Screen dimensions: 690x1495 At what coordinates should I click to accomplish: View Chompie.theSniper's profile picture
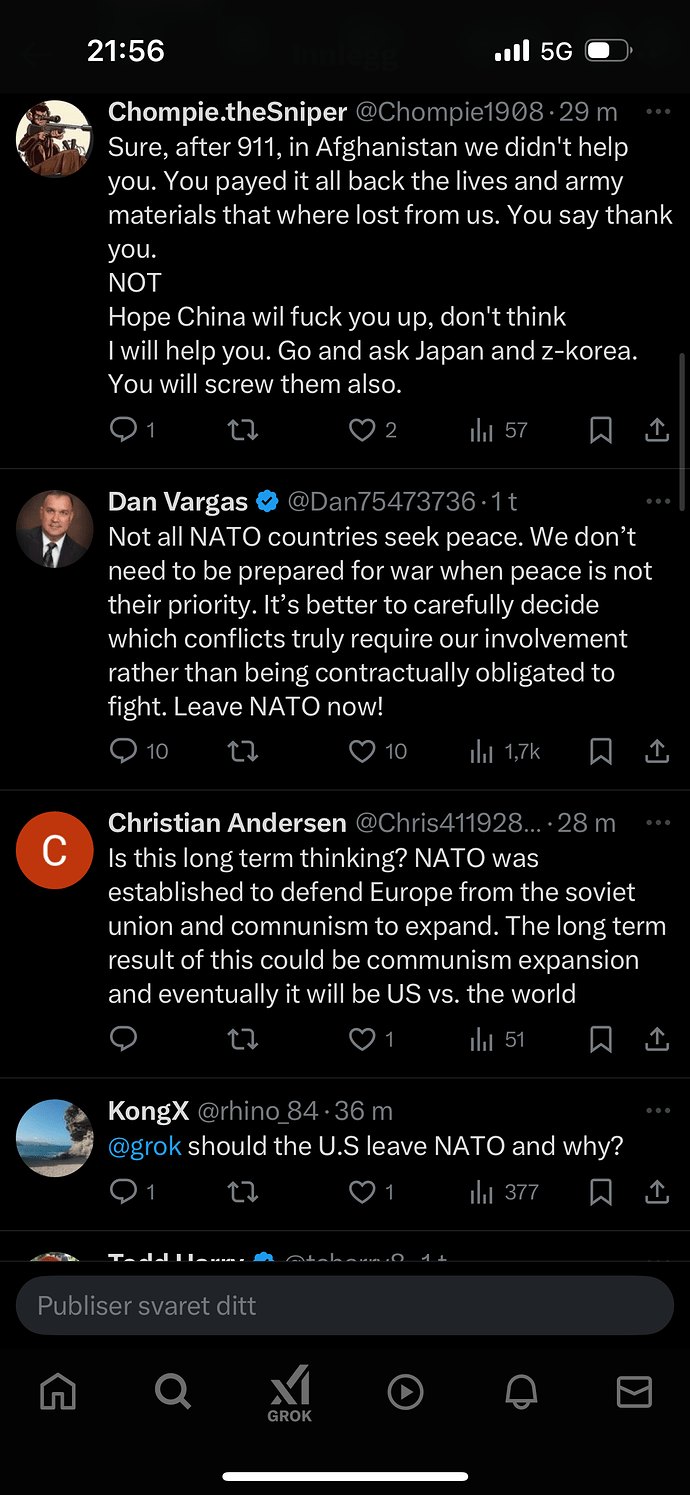(54, 138)
